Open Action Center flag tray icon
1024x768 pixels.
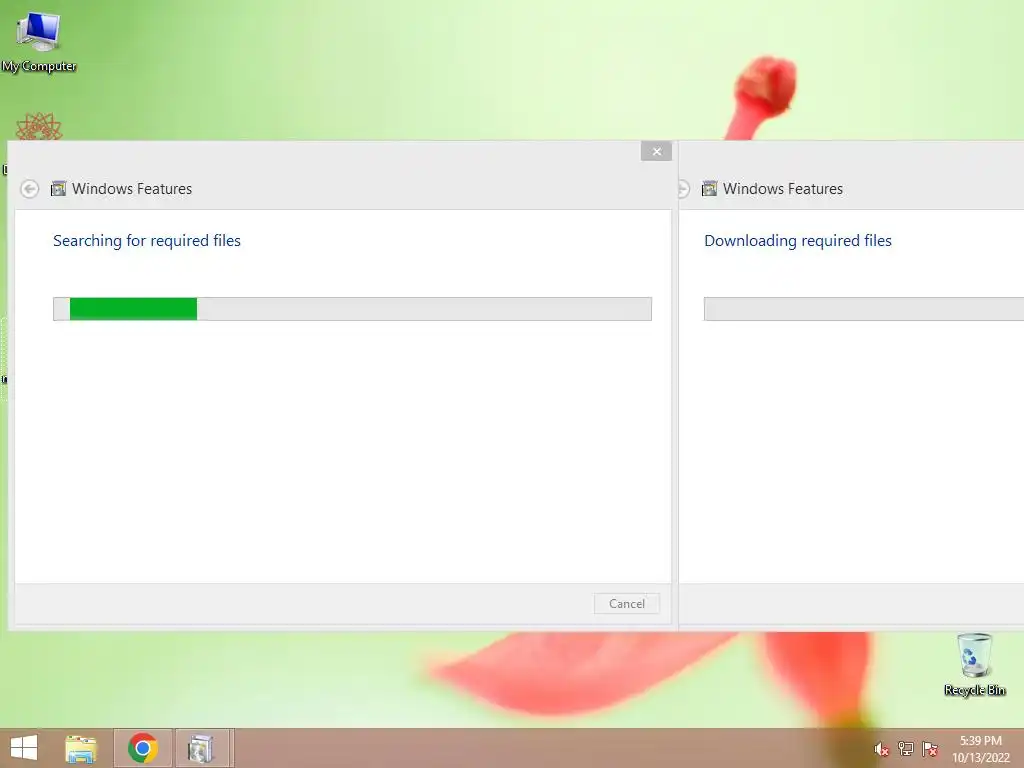(930, 749)
